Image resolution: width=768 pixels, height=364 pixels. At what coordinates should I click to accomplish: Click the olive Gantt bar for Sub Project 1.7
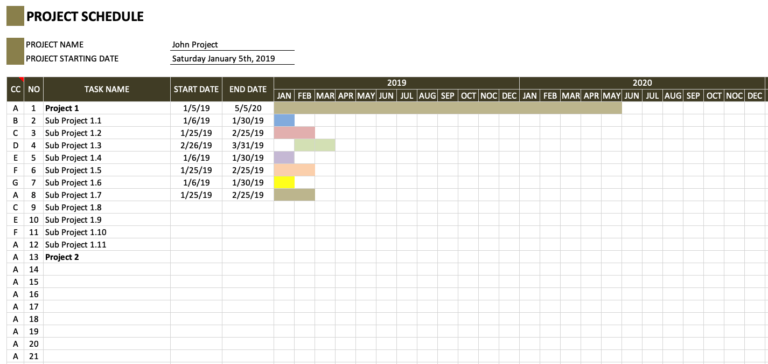click(x=294, y=195)
